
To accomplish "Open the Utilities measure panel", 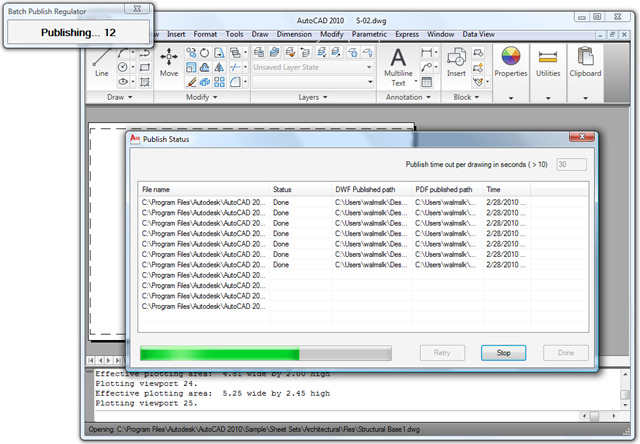I will [x=548, y=62].
